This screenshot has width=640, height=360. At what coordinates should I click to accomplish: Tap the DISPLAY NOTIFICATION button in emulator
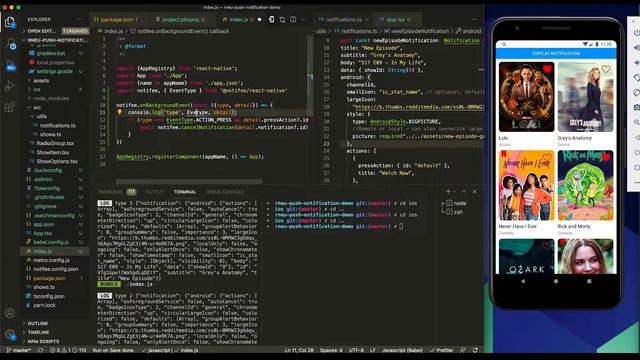[x=556, y=53]
